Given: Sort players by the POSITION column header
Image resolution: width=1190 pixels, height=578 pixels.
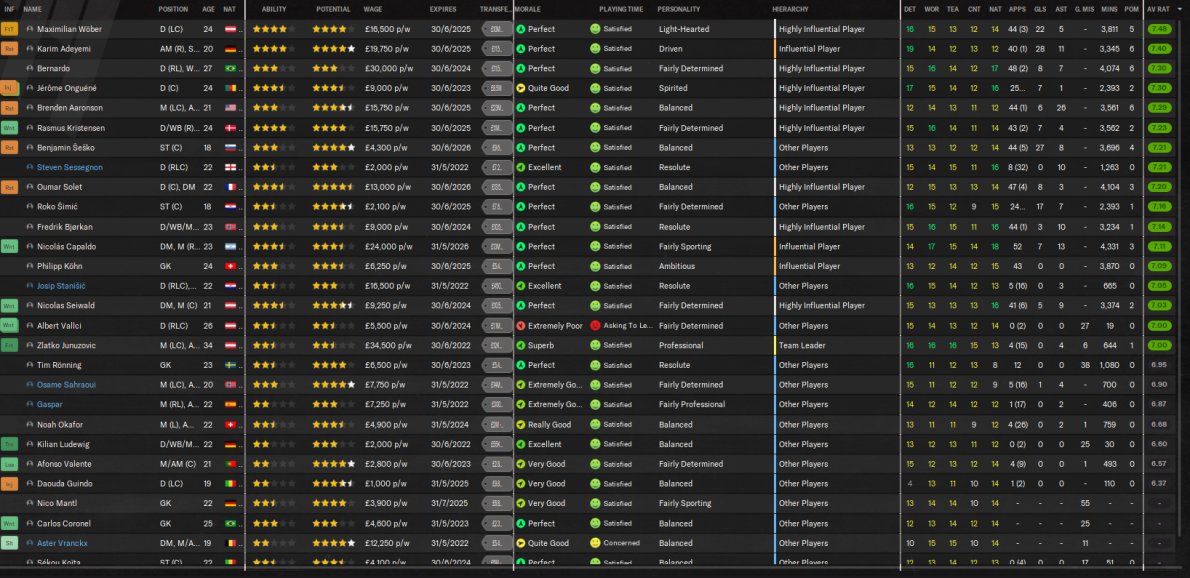Looking at the screenshot, I should click(x=173, y=9).
